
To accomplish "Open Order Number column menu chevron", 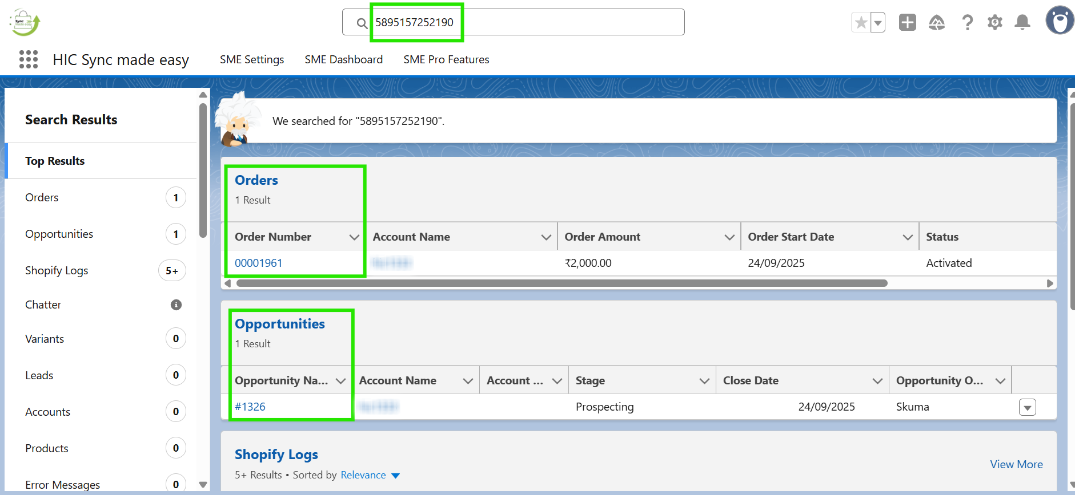I will coord(354,237).
